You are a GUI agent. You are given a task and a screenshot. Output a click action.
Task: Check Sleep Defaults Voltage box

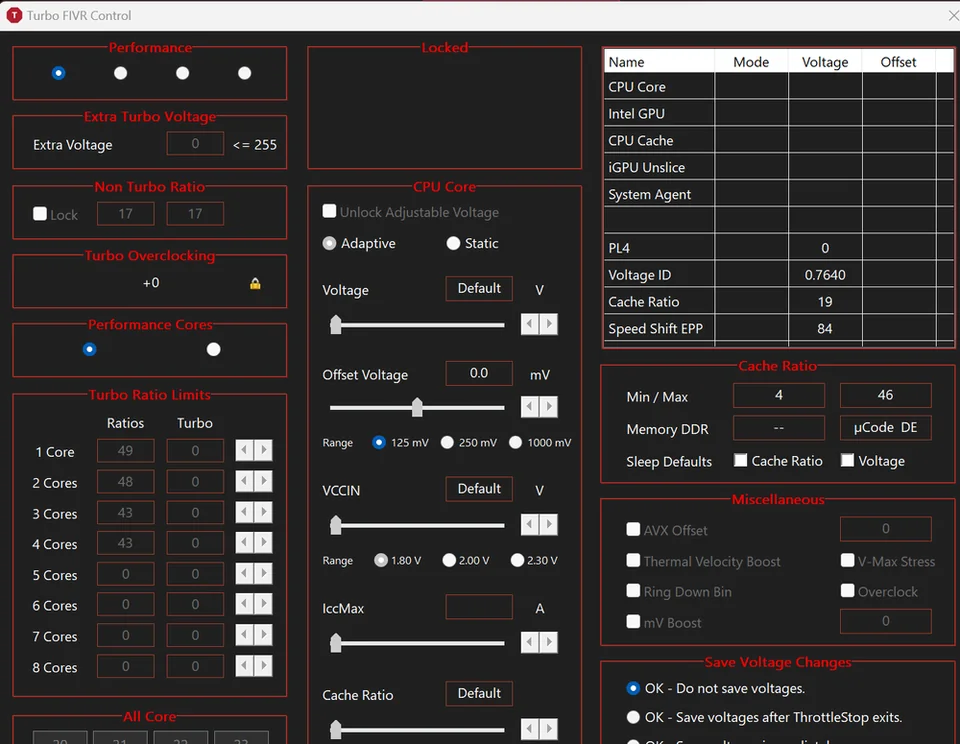click(x=847, y=460)
